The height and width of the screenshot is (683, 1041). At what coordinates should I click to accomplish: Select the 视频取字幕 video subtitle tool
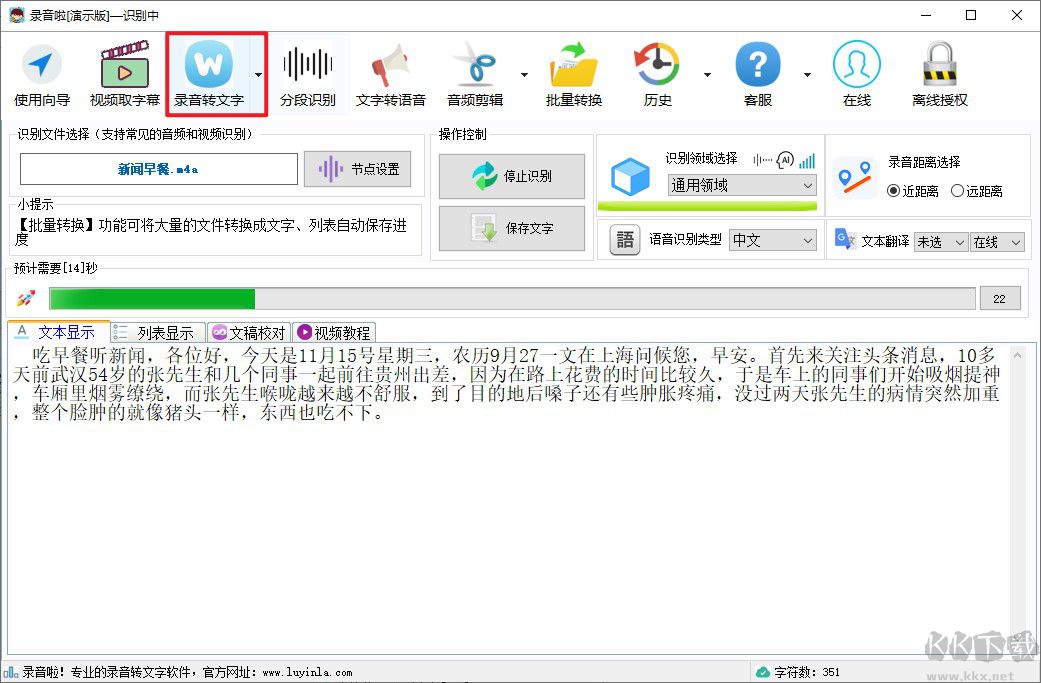[x=123, y=73]
